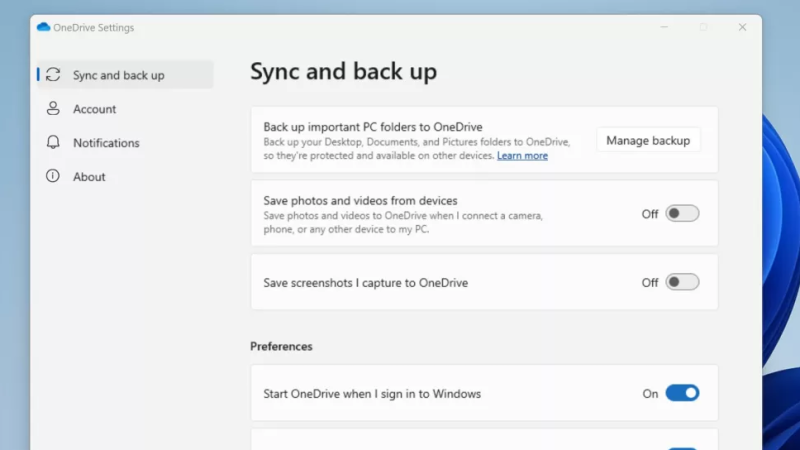Click the 'Back up important PC folders' title
Screen dimensions: 800x450
tap(373, 127)
